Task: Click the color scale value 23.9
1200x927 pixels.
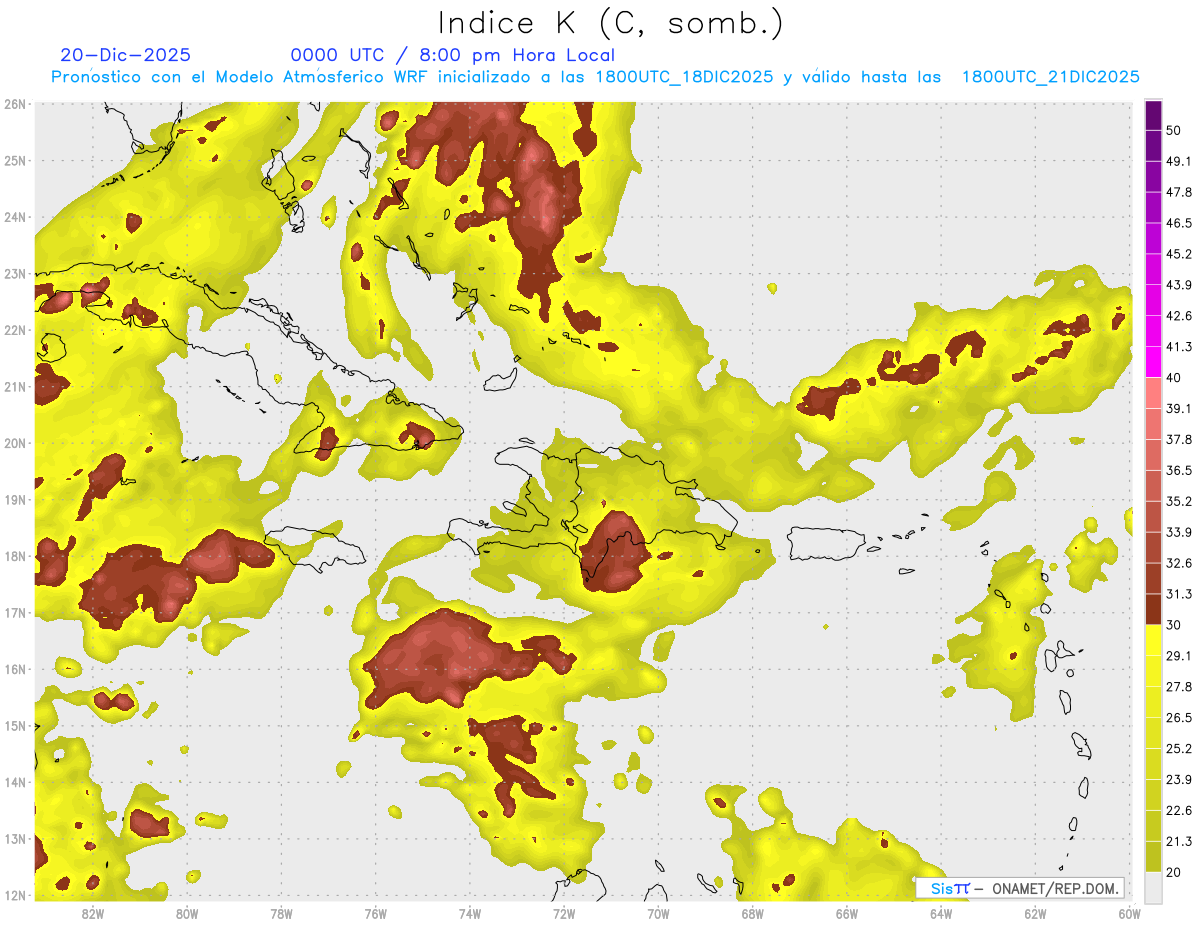Action: click(x=1178, y=780)
